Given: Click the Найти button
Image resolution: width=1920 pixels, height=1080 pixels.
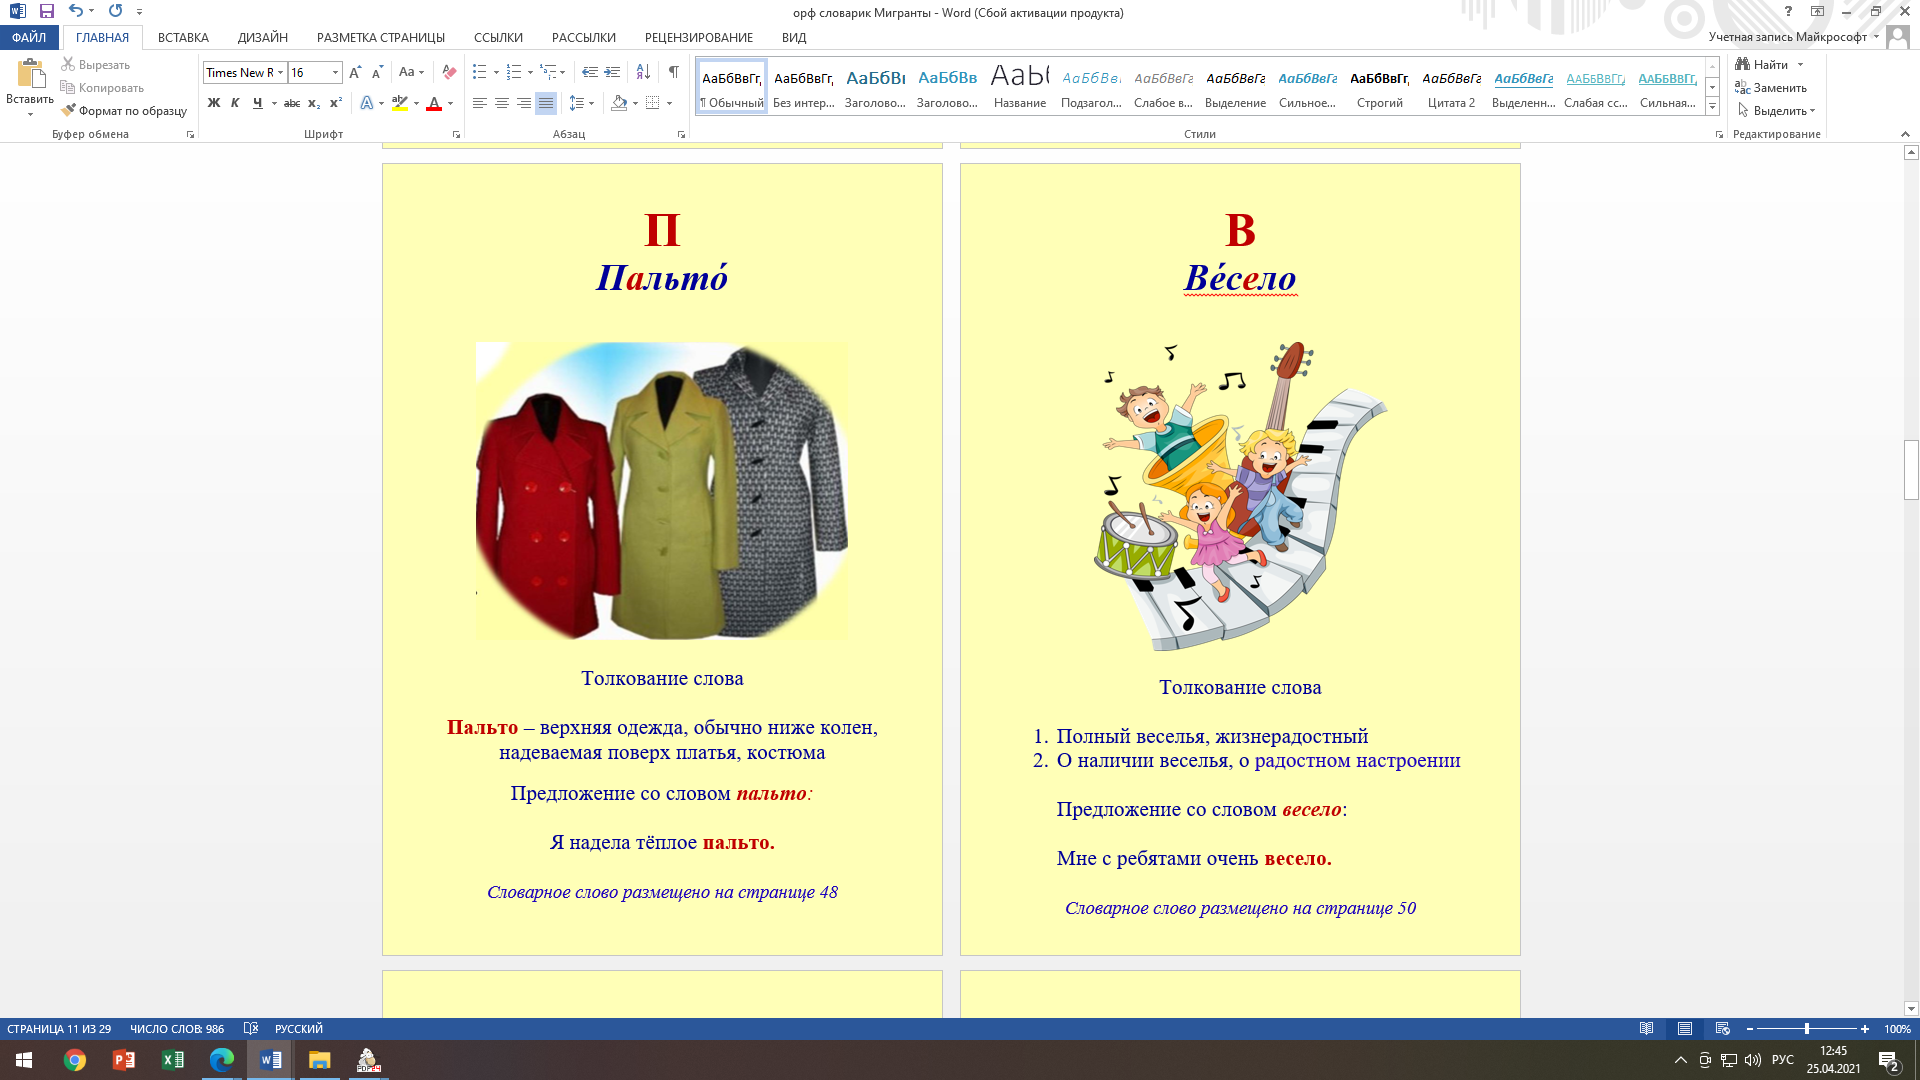Looking at the screenshot, I should point(1769,64).
